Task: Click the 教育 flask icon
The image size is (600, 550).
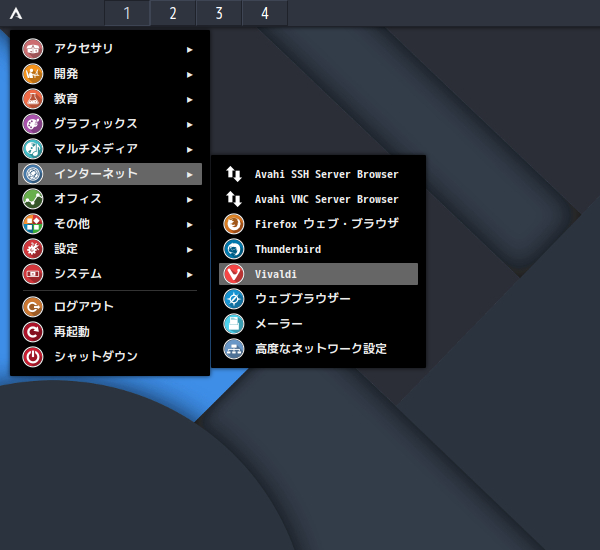Action: (33, 99)
